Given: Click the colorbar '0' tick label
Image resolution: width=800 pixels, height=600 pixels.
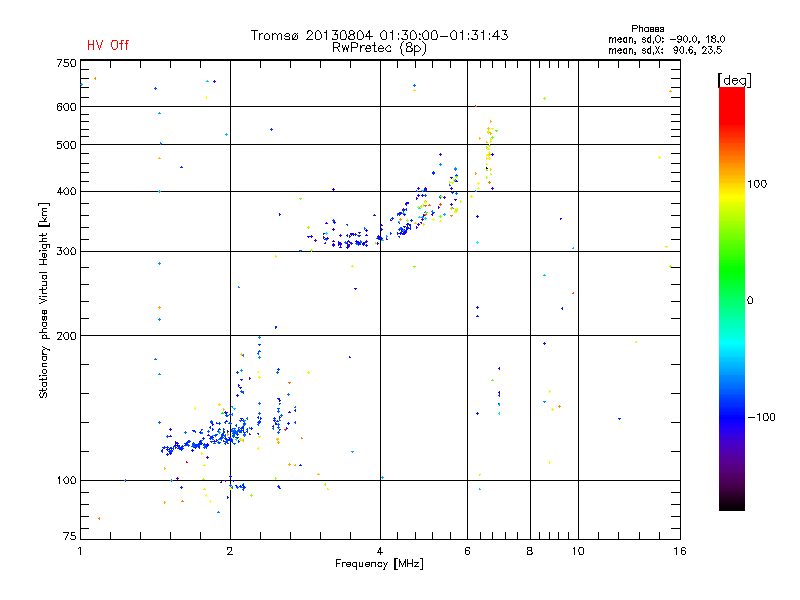Looking at the screenshot, I should (750, 301).
